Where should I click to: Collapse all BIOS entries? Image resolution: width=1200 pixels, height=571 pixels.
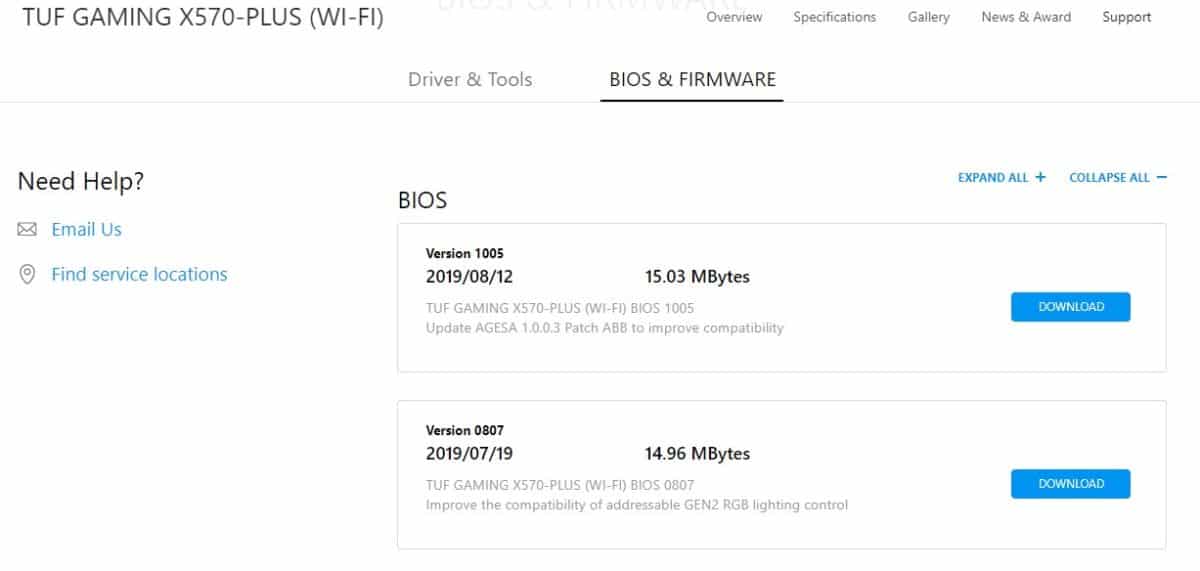1118,177
